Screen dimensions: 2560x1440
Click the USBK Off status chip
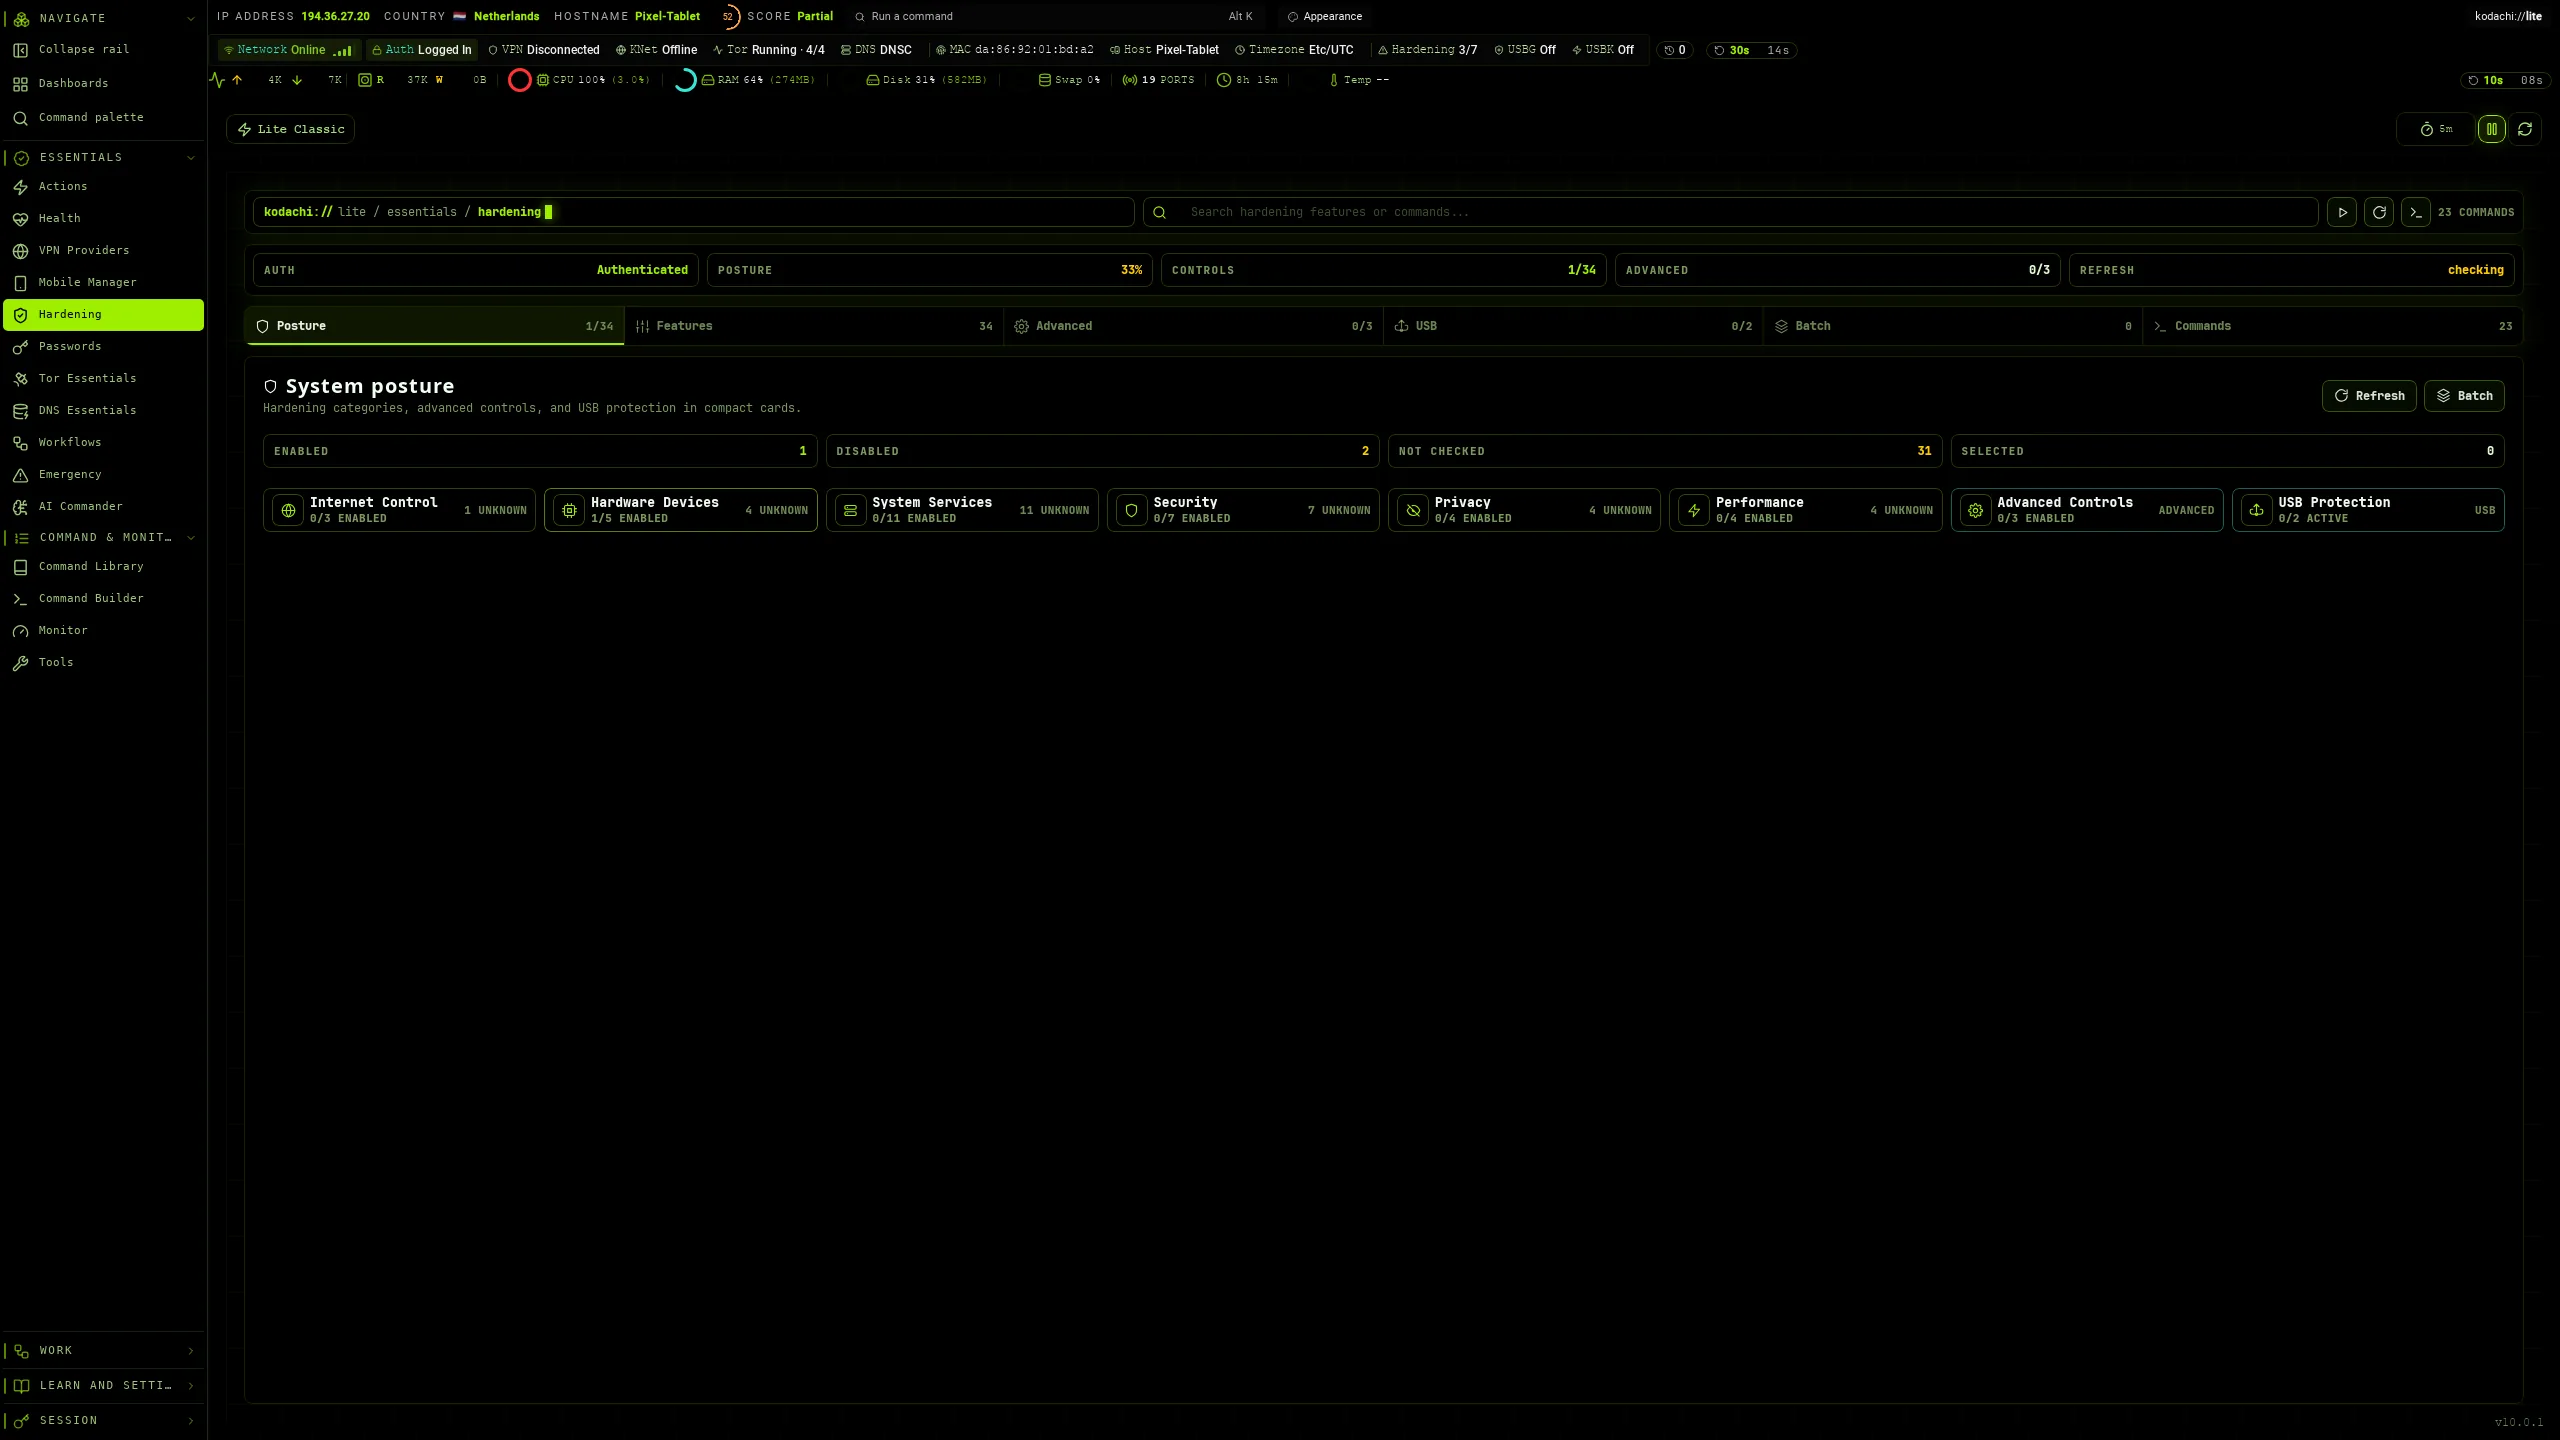pos(1603,50)
